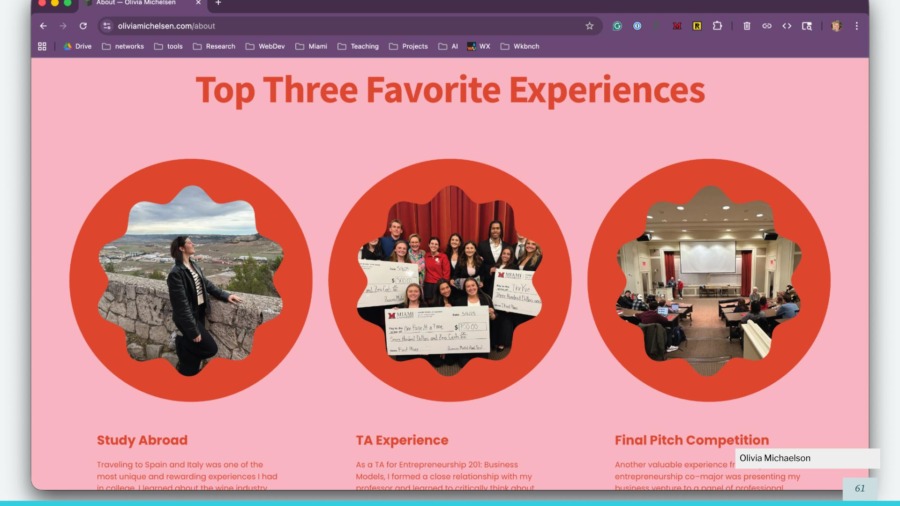This screenshot has width=900, height=506.
Task: Open the 1Password extension icon
Action: tap(637, 26)
